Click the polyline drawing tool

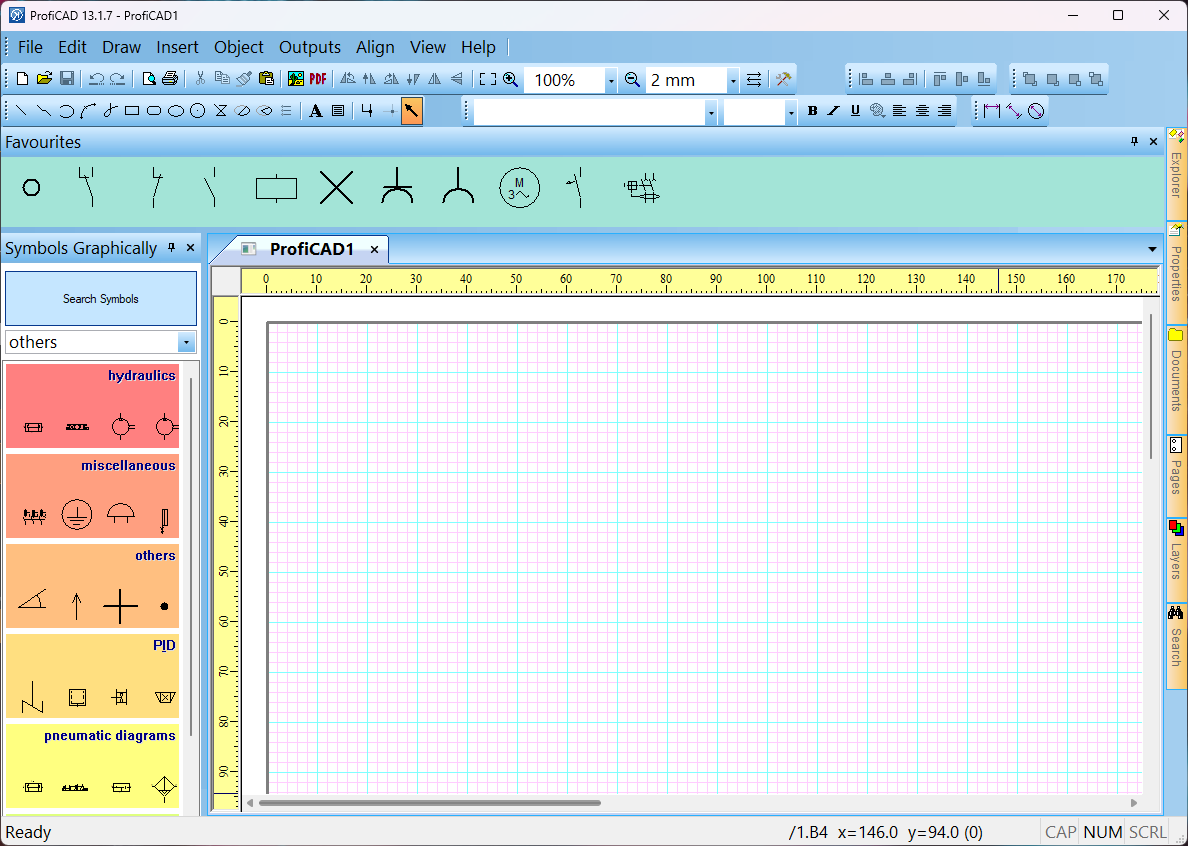44,111
